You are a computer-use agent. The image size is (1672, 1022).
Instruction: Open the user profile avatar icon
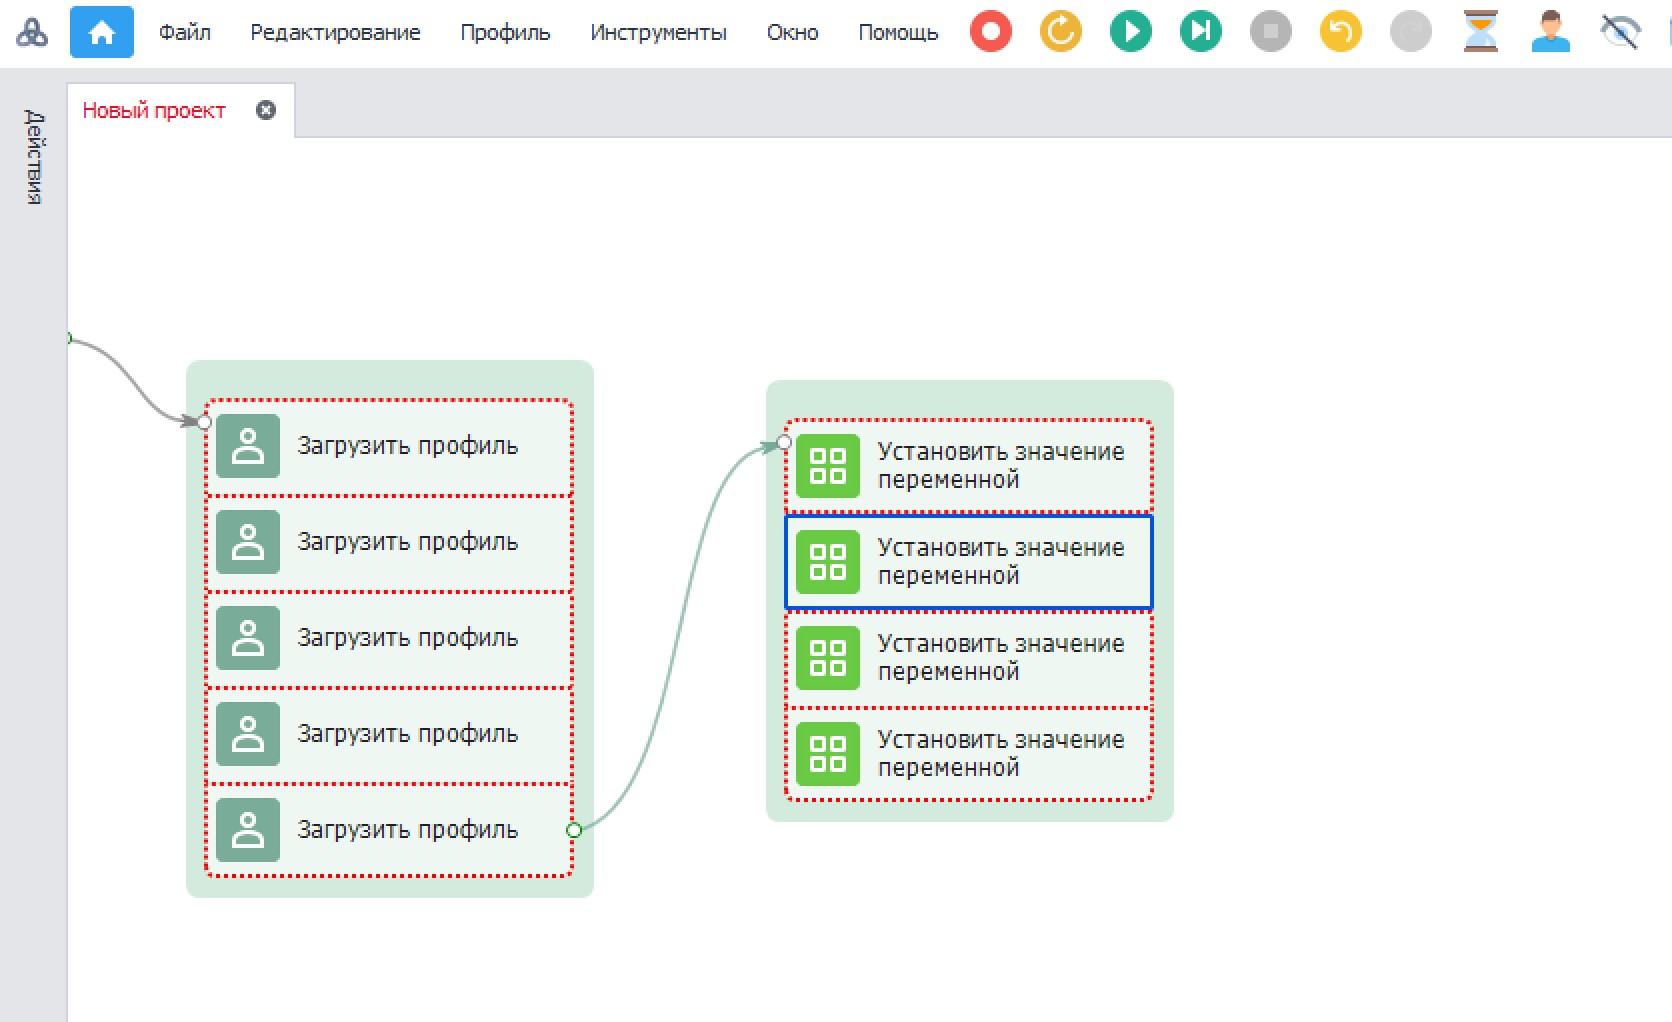pos(1550,32)
